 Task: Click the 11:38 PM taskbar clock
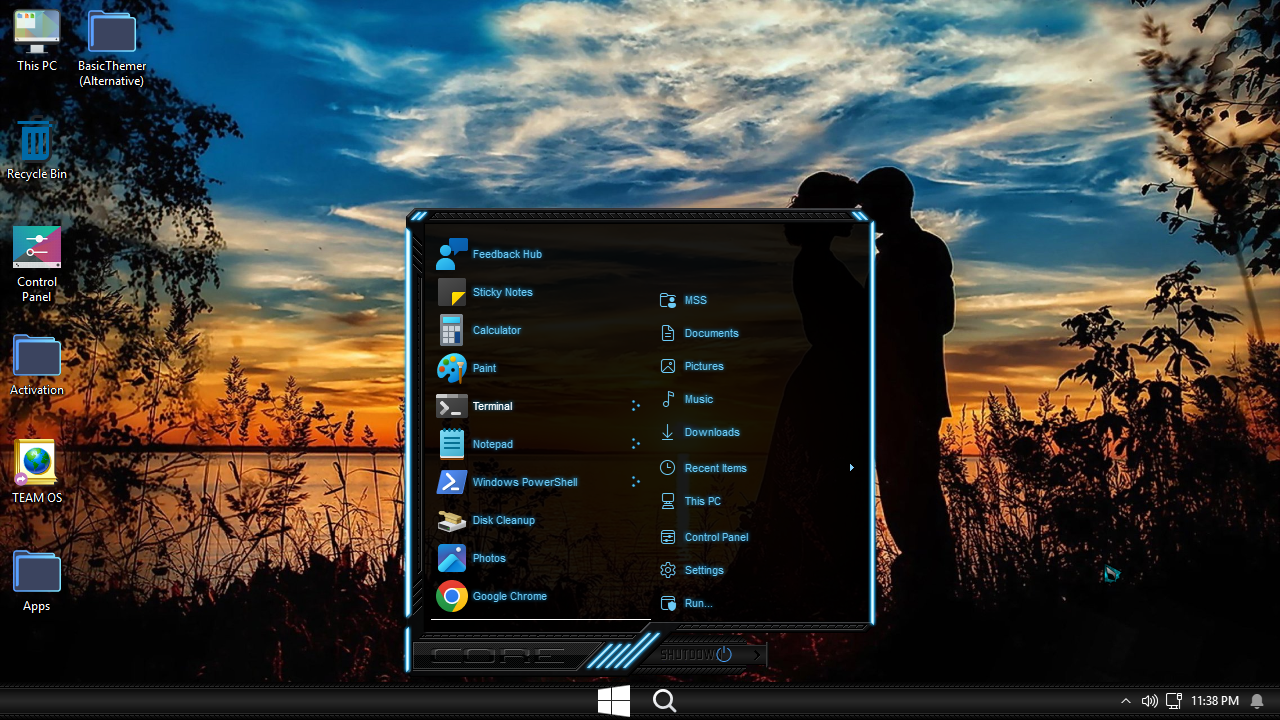(x=1215, y=702)
